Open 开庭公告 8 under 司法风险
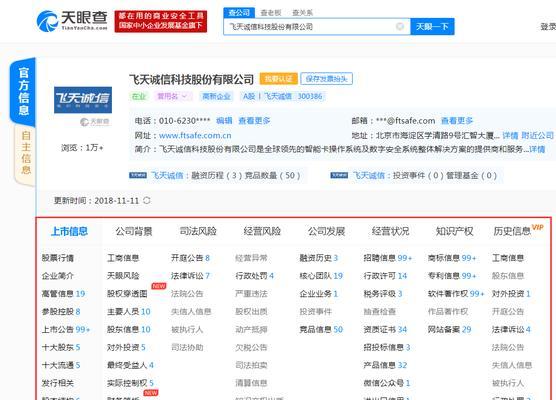The width and height of the screenshot is (556, 400). point(190,258)
